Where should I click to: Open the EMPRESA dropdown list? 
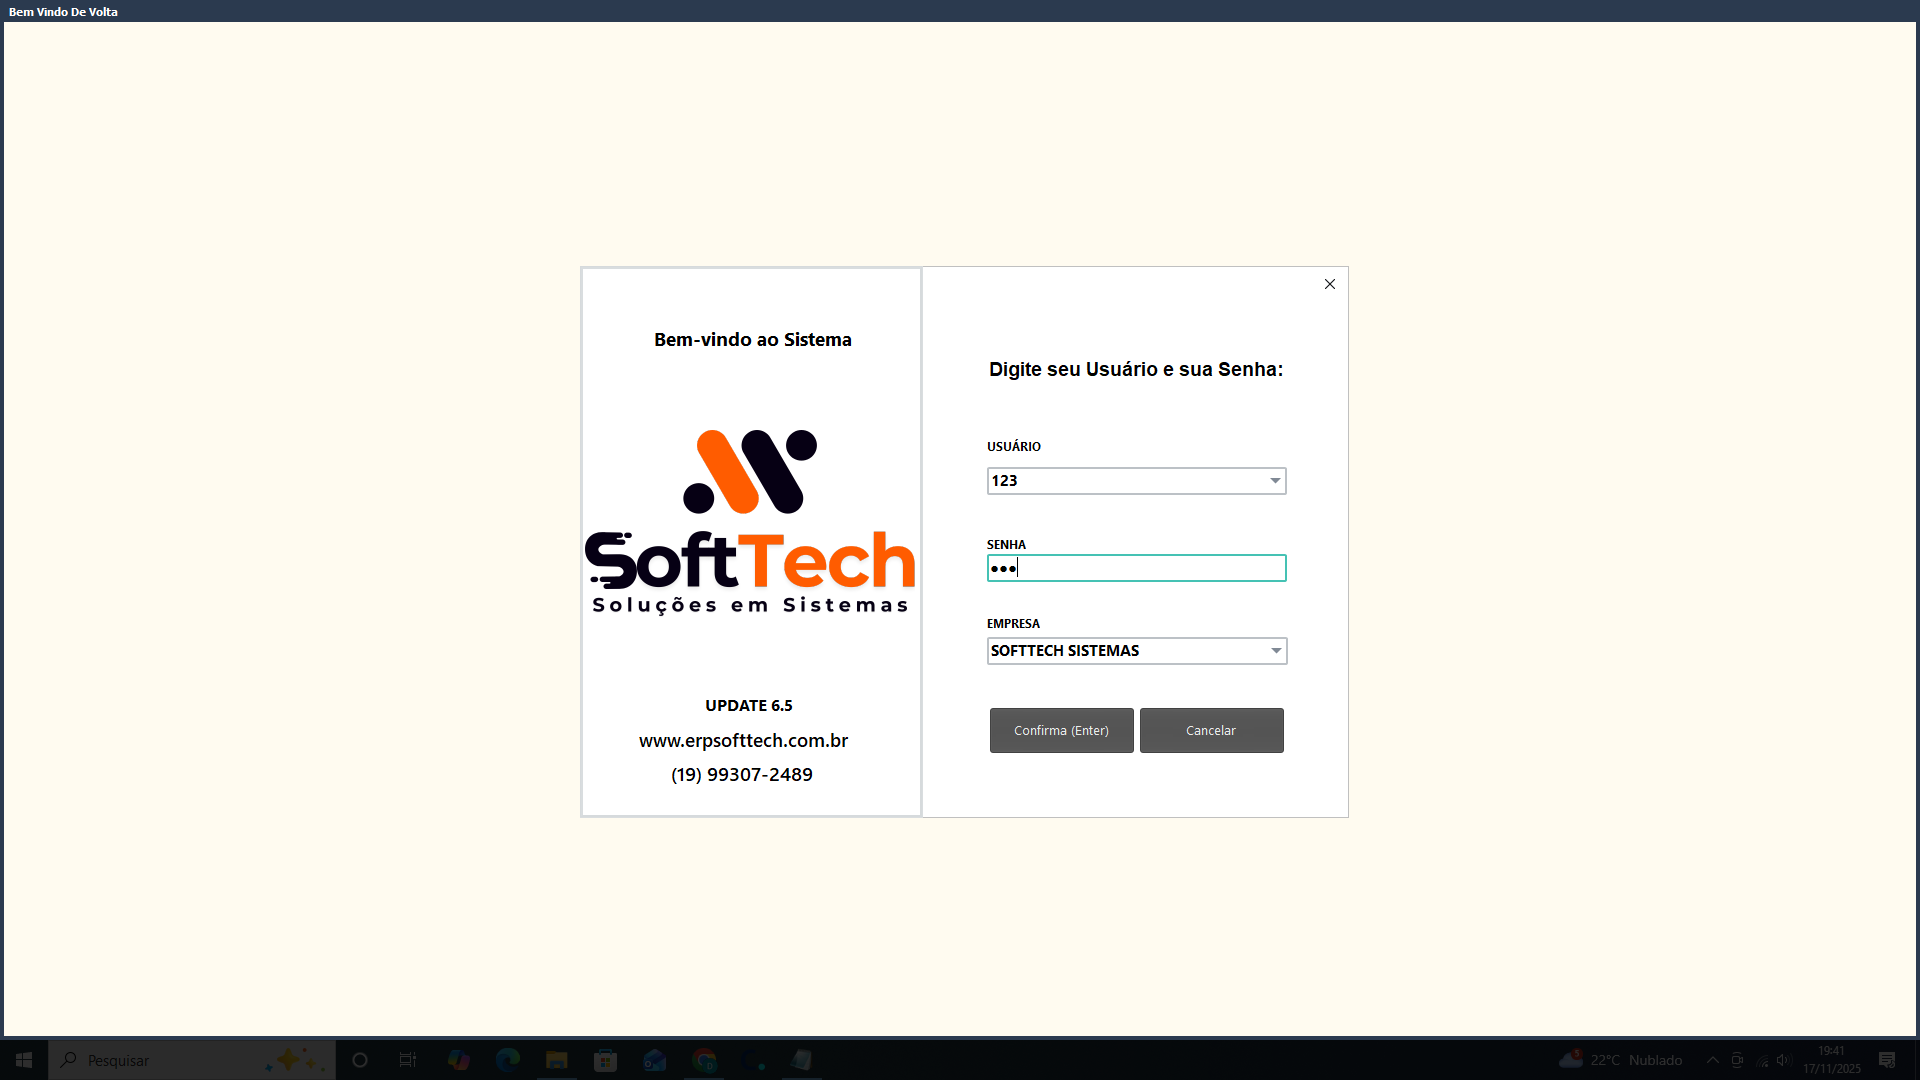coord(1275,651)
